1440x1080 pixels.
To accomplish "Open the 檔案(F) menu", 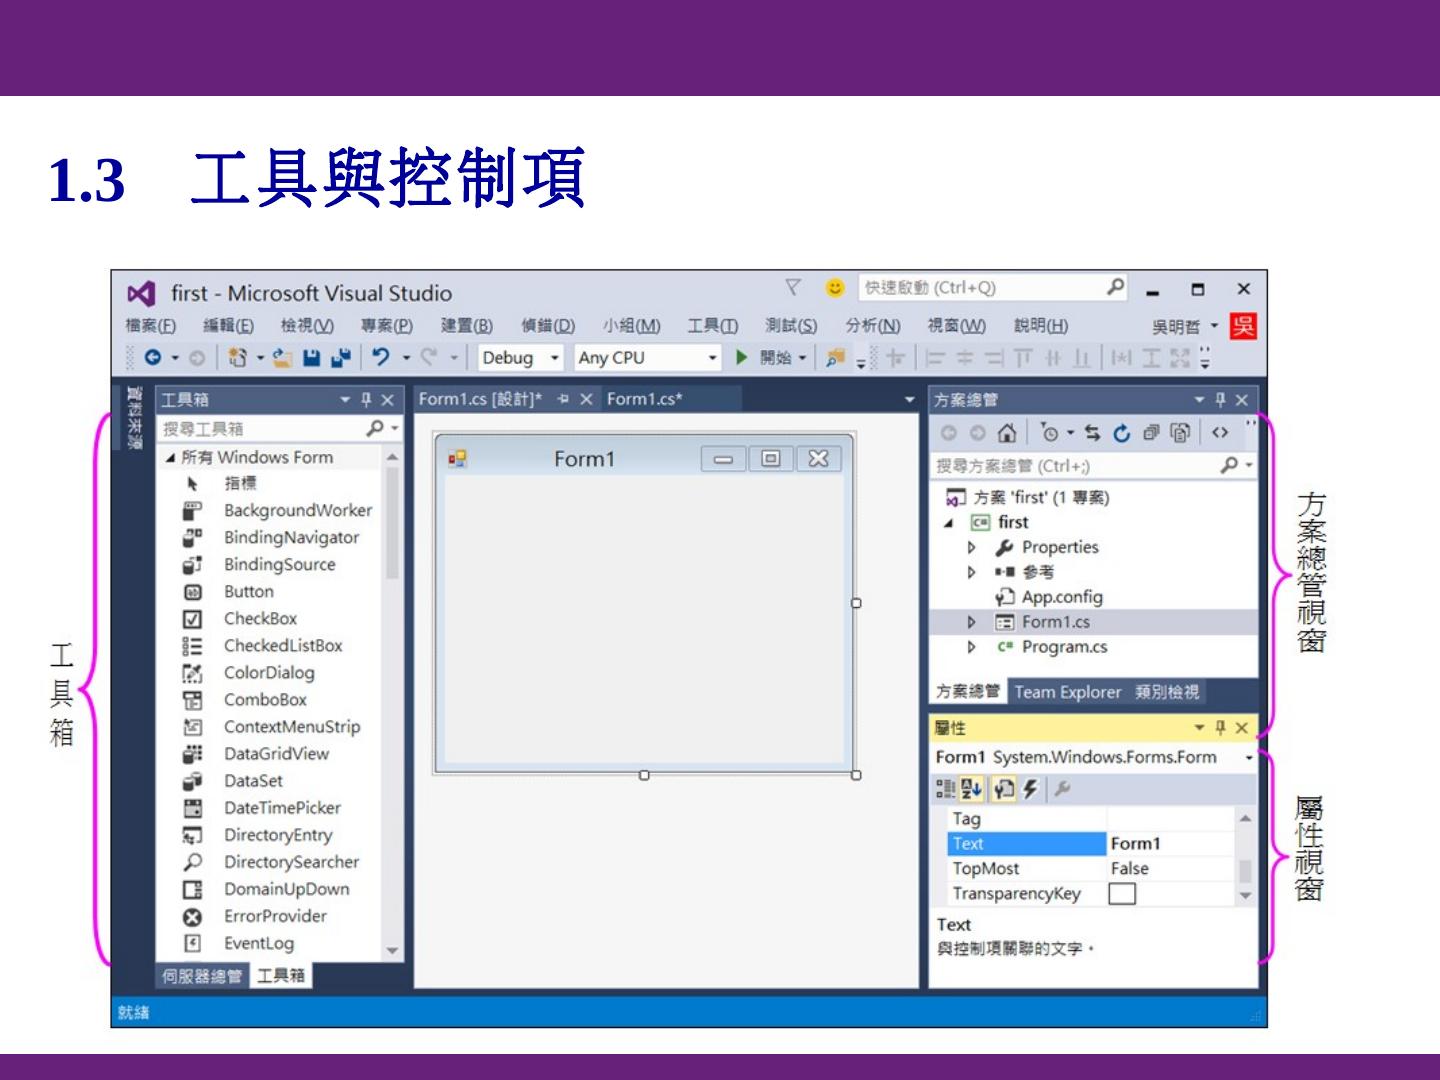I will [x=151, y=326].
